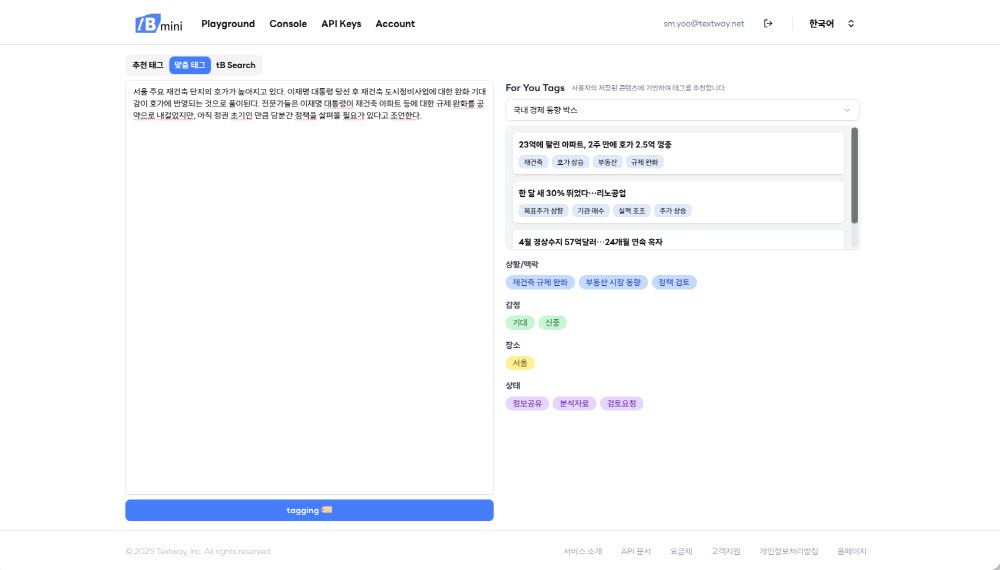The height and width of the screenshot is (570, 1000).
Task: Open API Keys in the top navigation
Action: pos(341,24)
